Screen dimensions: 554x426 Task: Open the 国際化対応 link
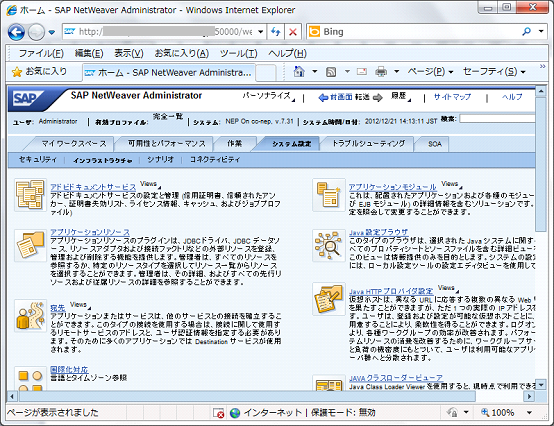coord(69,369)
